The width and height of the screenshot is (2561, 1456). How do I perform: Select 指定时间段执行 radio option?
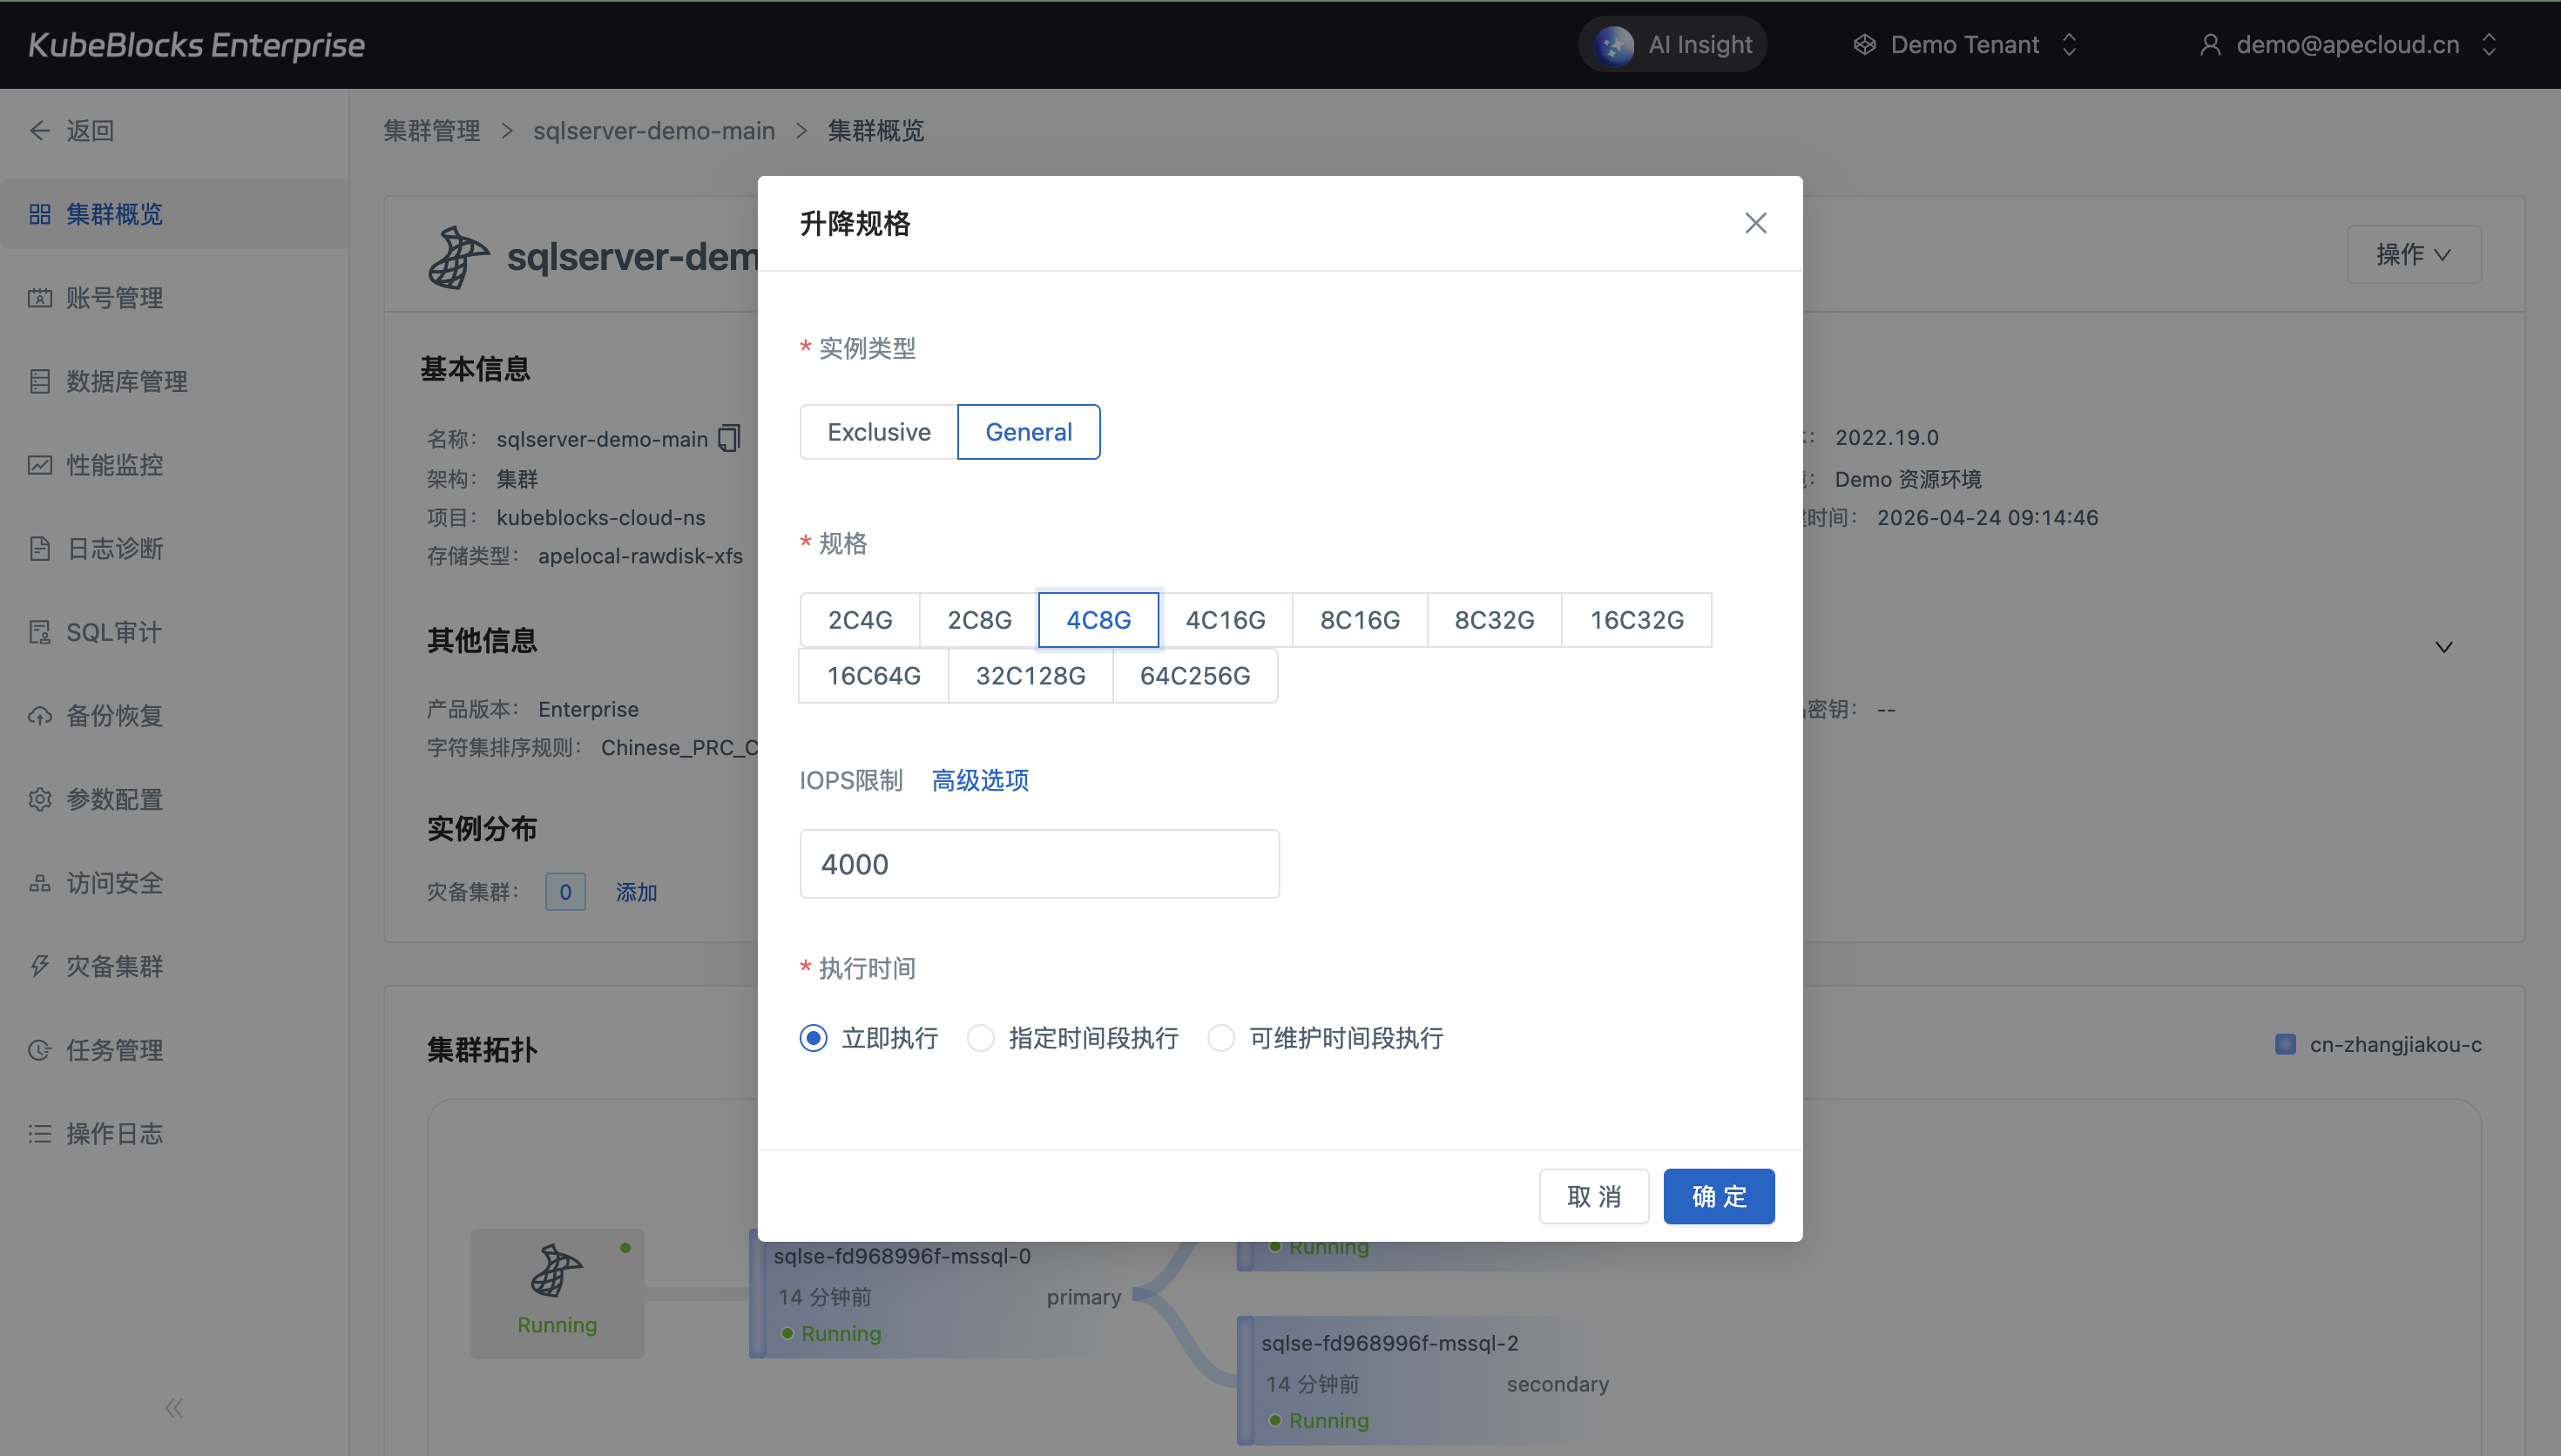(x=981, y=1038)
